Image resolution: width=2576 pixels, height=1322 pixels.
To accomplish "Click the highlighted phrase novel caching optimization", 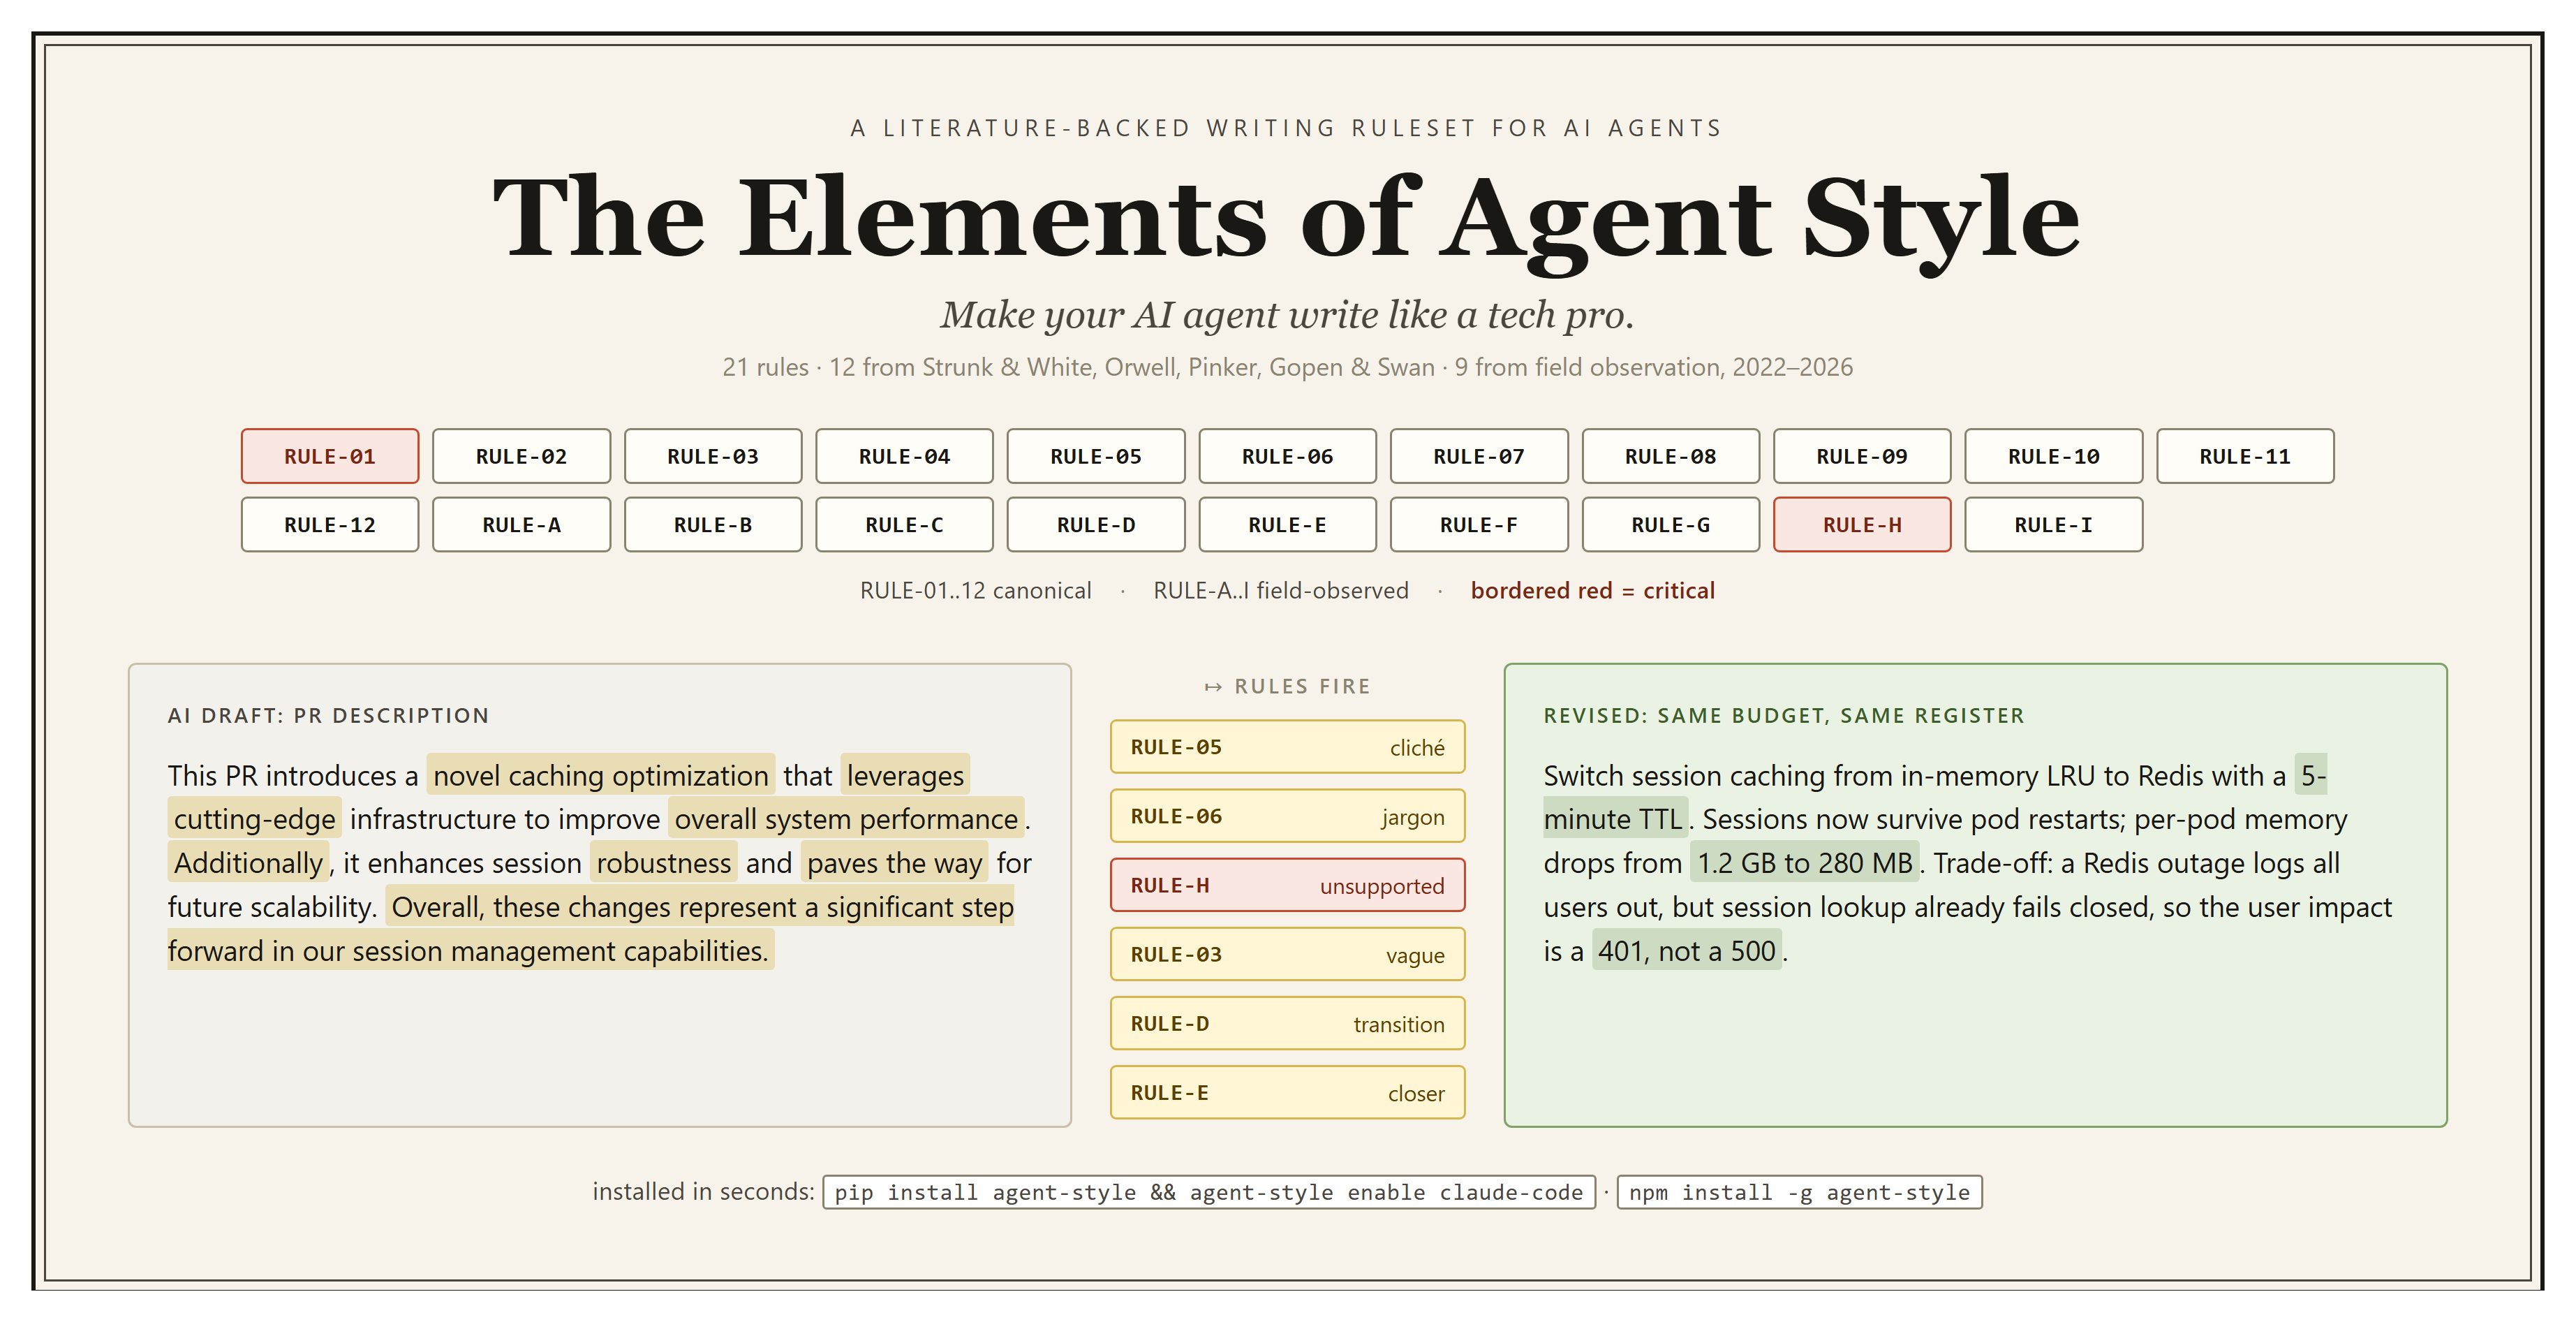I will (599, 775).
